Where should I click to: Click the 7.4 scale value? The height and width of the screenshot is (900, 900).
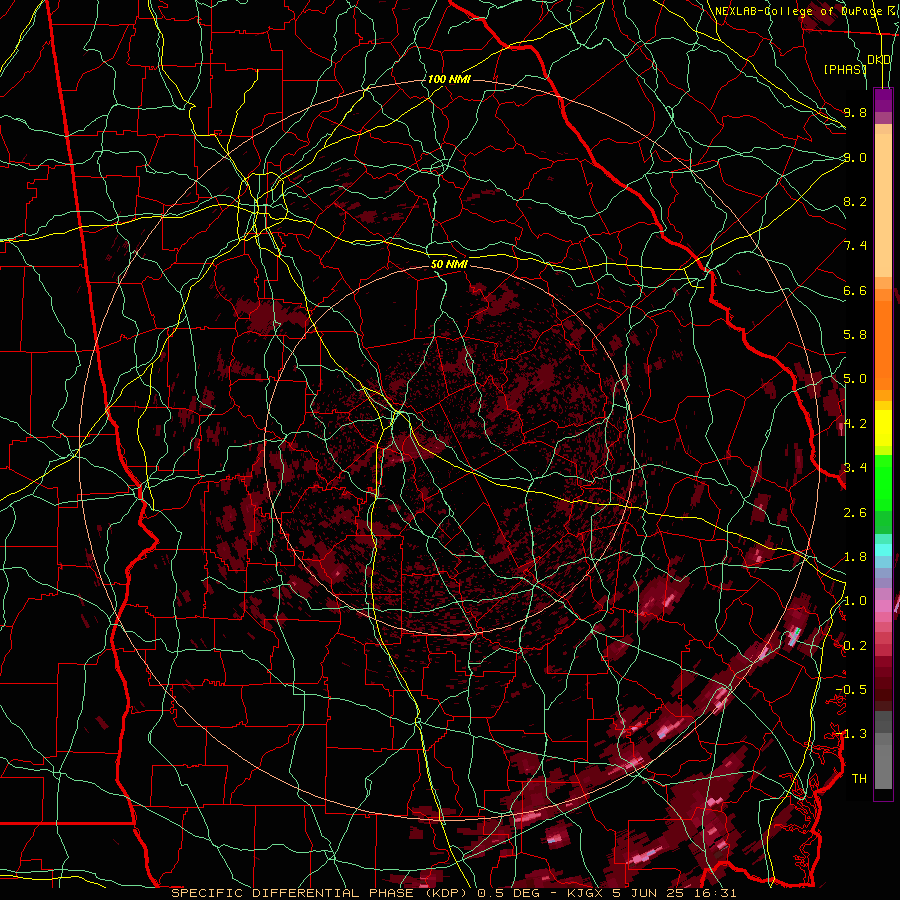(855, 246)
